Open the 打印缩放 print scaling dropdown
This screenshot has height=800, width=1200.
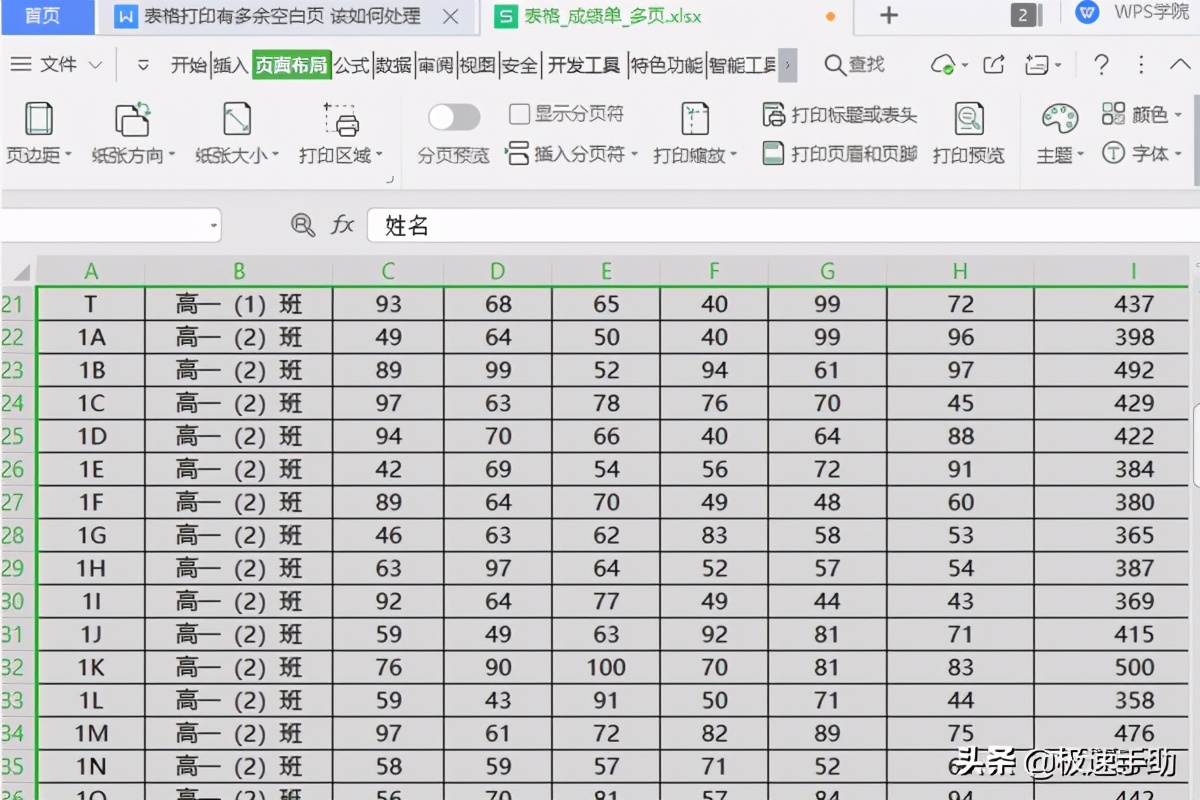pos(696,153)
